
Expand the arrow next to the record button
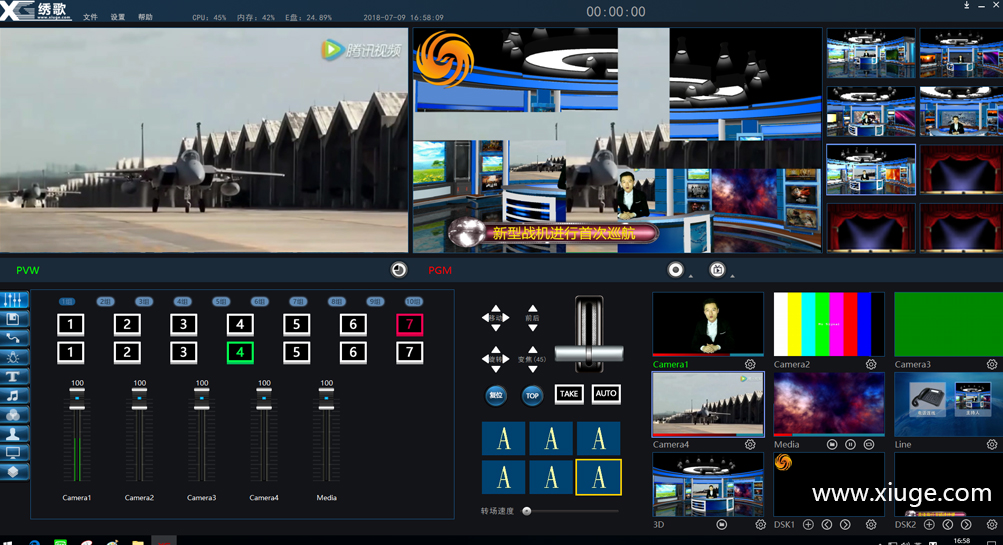691,276
